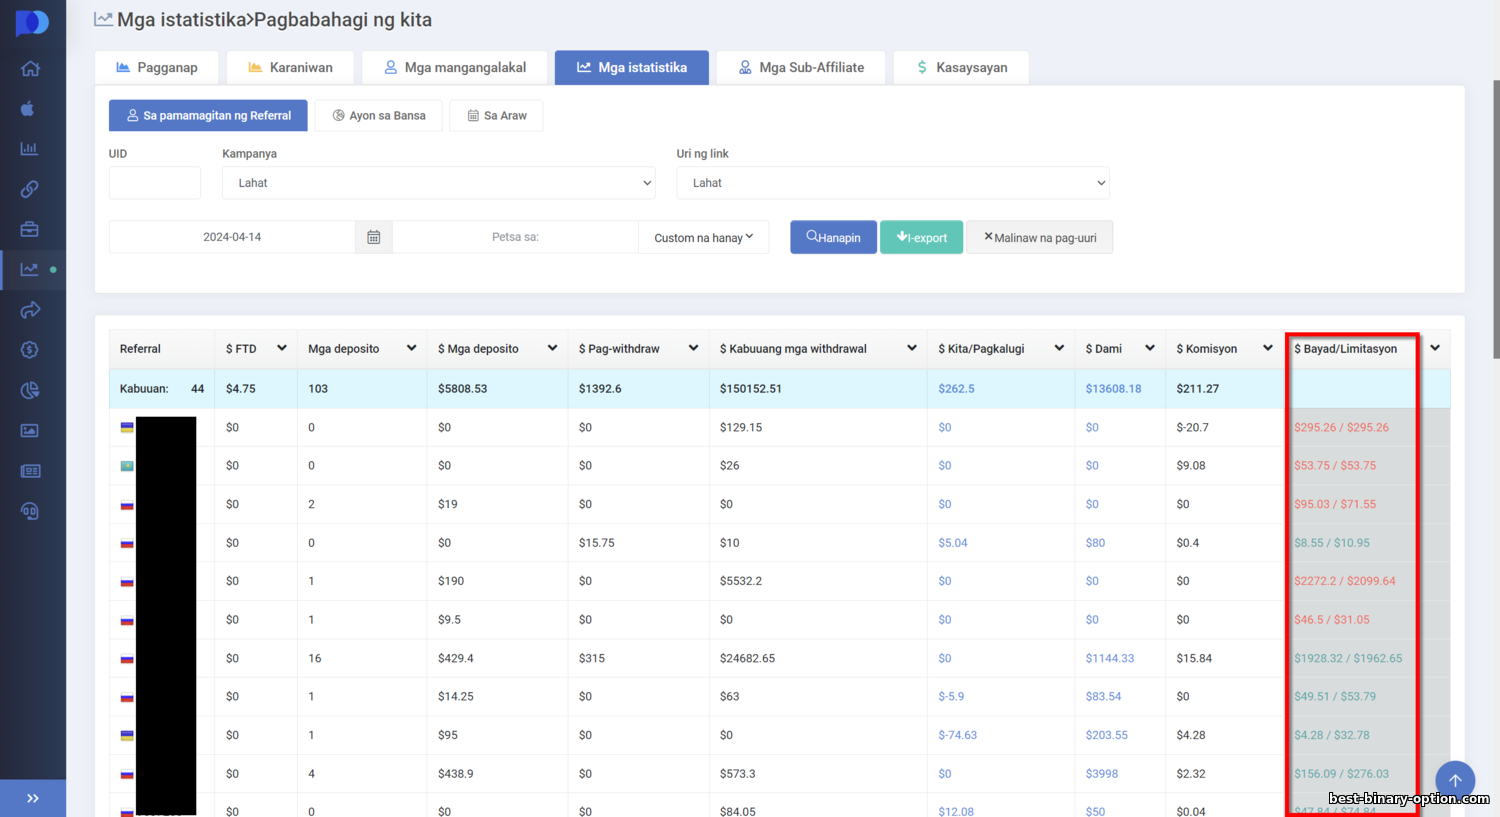Expand the $ Komisyon column sort arrow
This screenshot has height=817, width=1500.
(1267, 348)
